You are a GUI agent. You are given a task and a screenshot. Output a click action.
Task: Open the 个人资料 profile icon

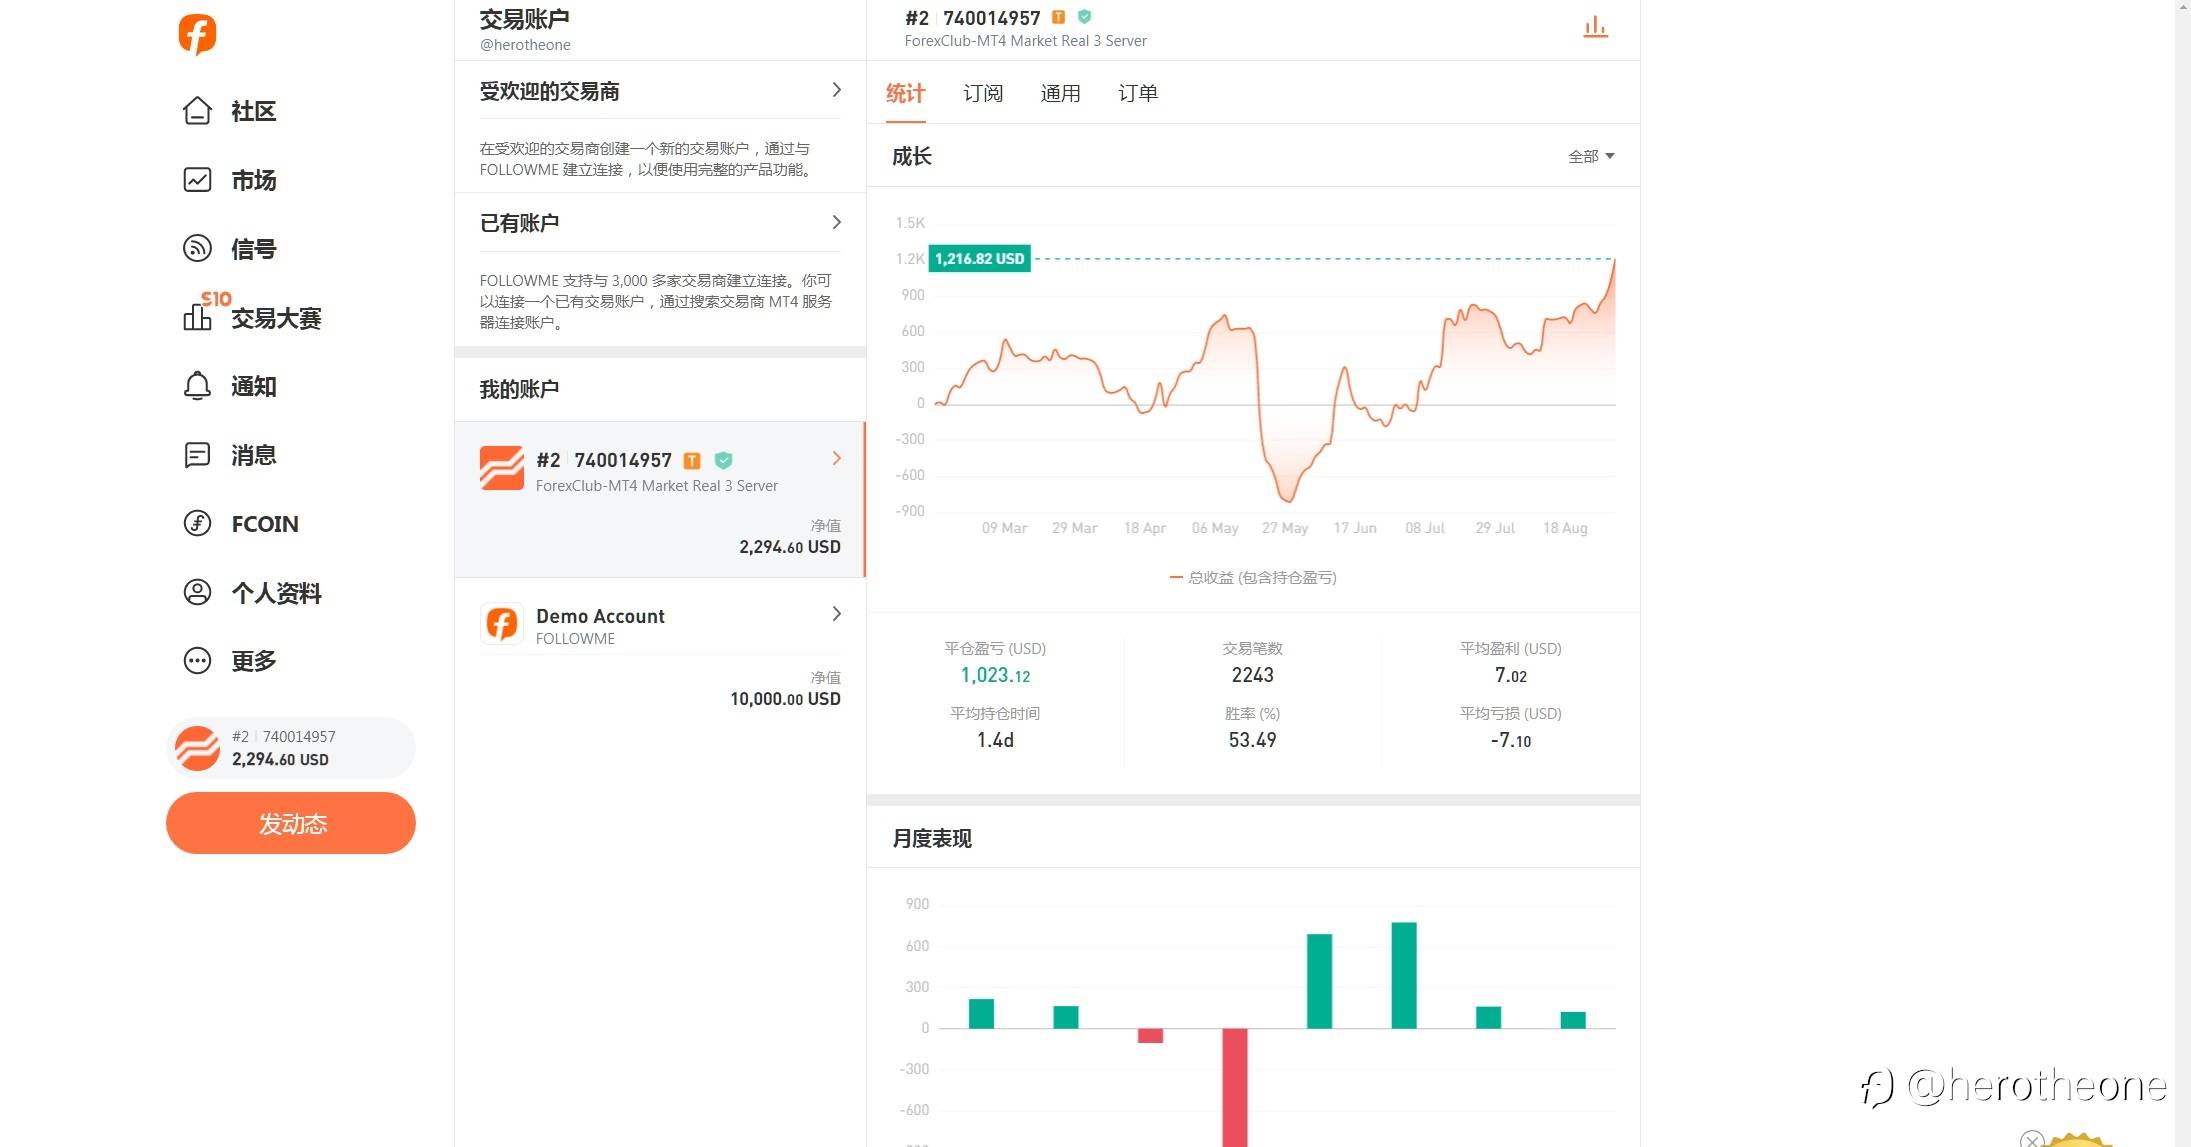pos(197,592)
